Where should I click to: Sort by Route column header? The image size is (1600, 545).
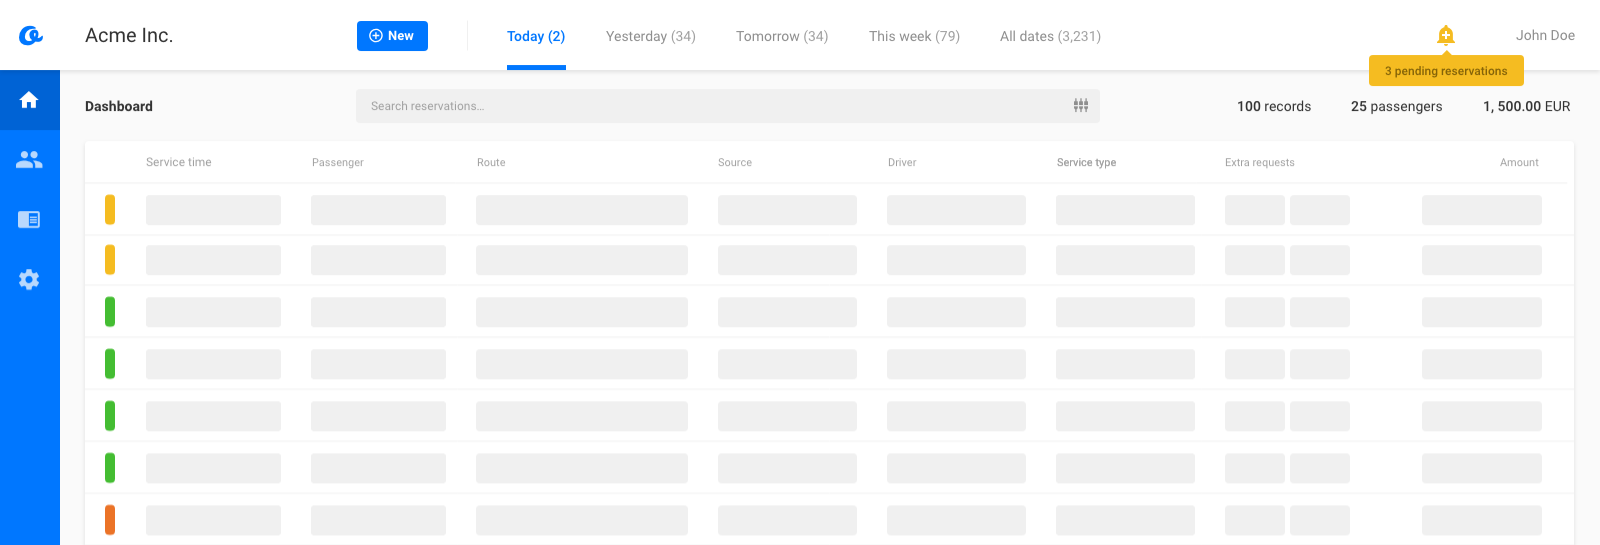click(491, 162)
